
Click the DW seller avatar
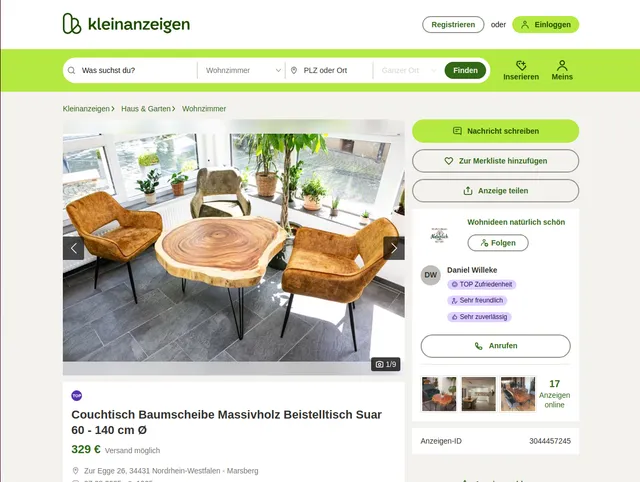[431, 275]
